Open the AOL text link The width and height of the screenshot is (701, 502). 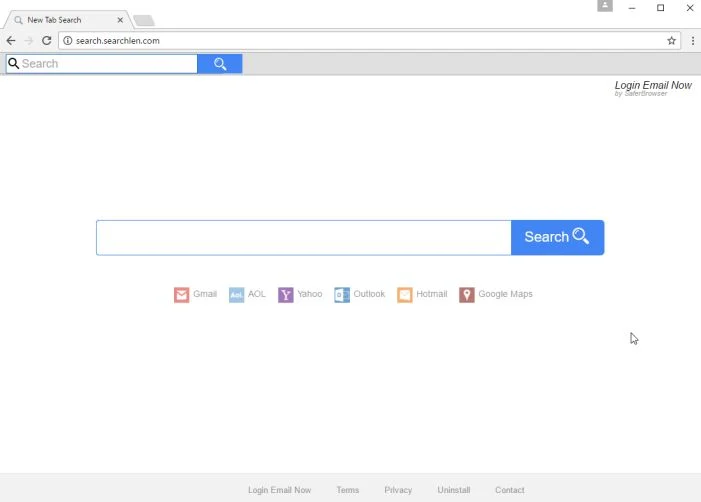[x=257, y=294]
